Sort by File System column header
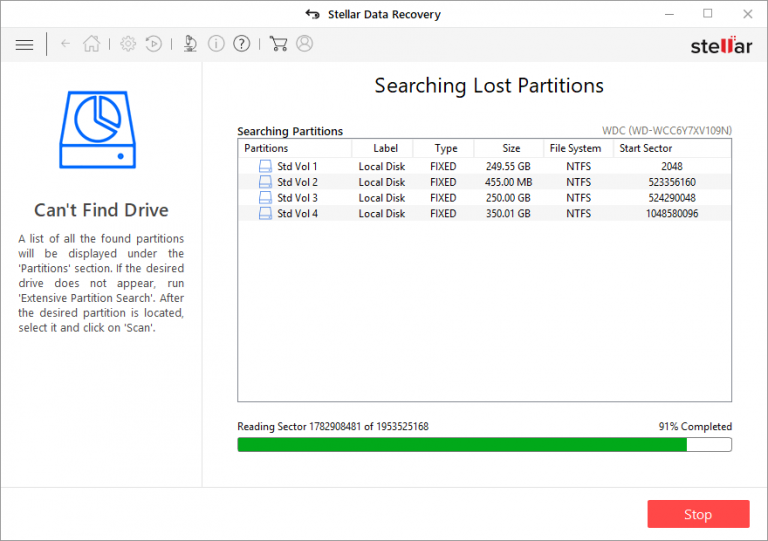 pos(578,148)
